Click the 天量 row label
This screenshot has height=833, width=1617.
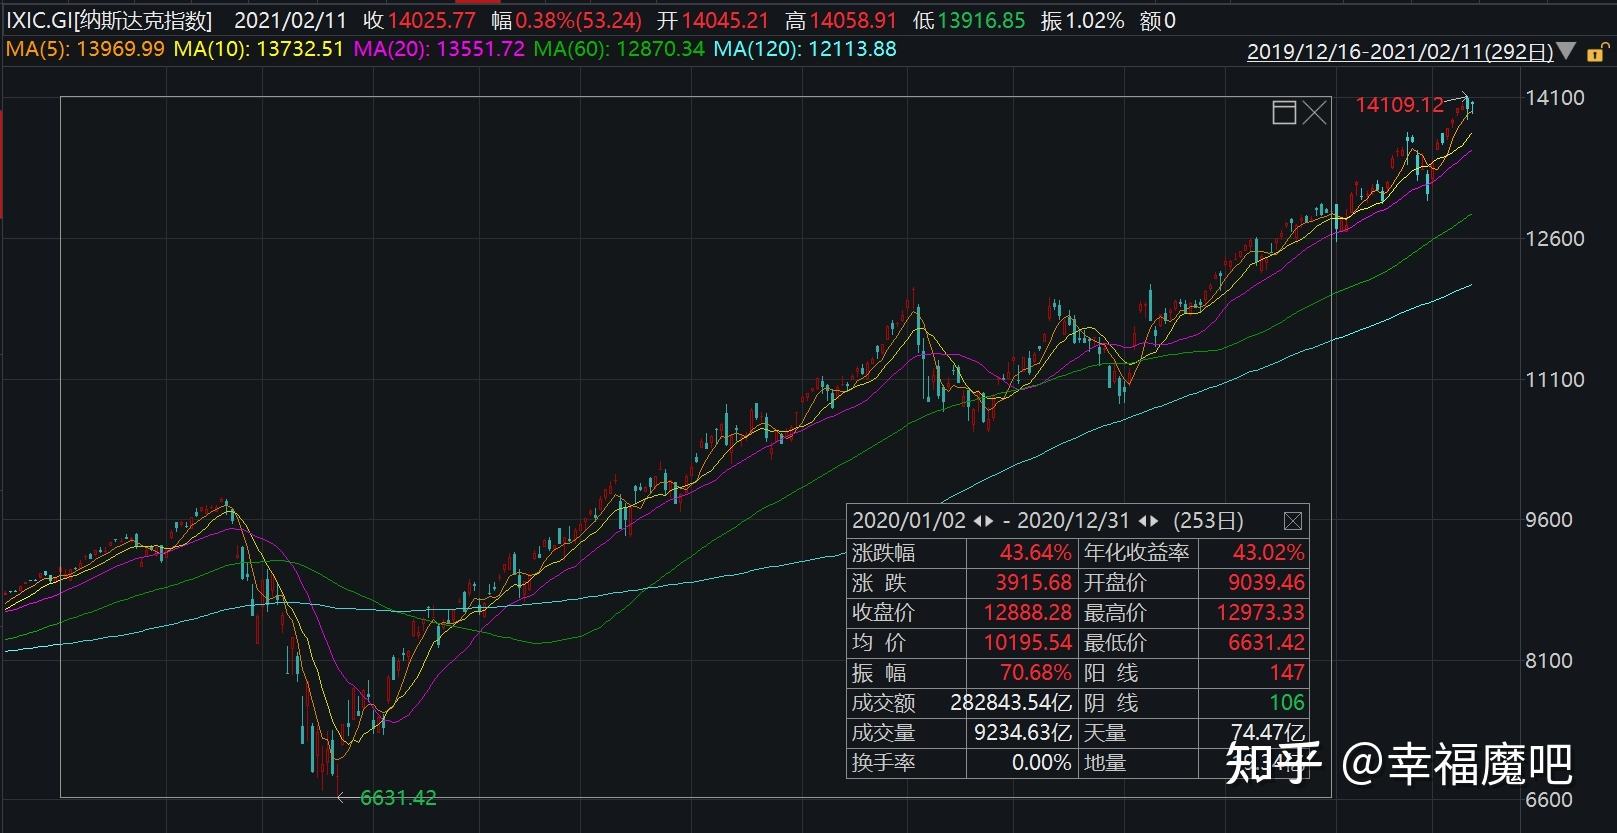click(x=1106, y=733)
